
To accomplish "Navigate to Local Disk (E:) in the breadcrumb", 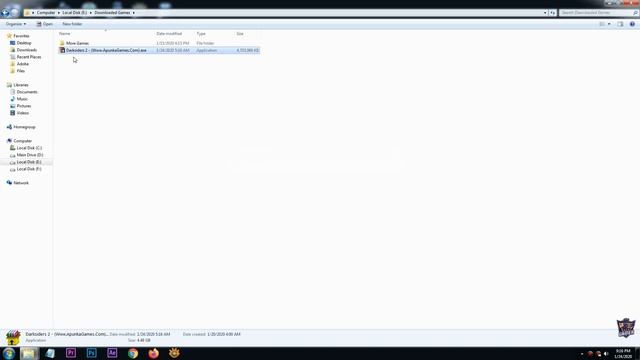I will click(x=75, y=13).
